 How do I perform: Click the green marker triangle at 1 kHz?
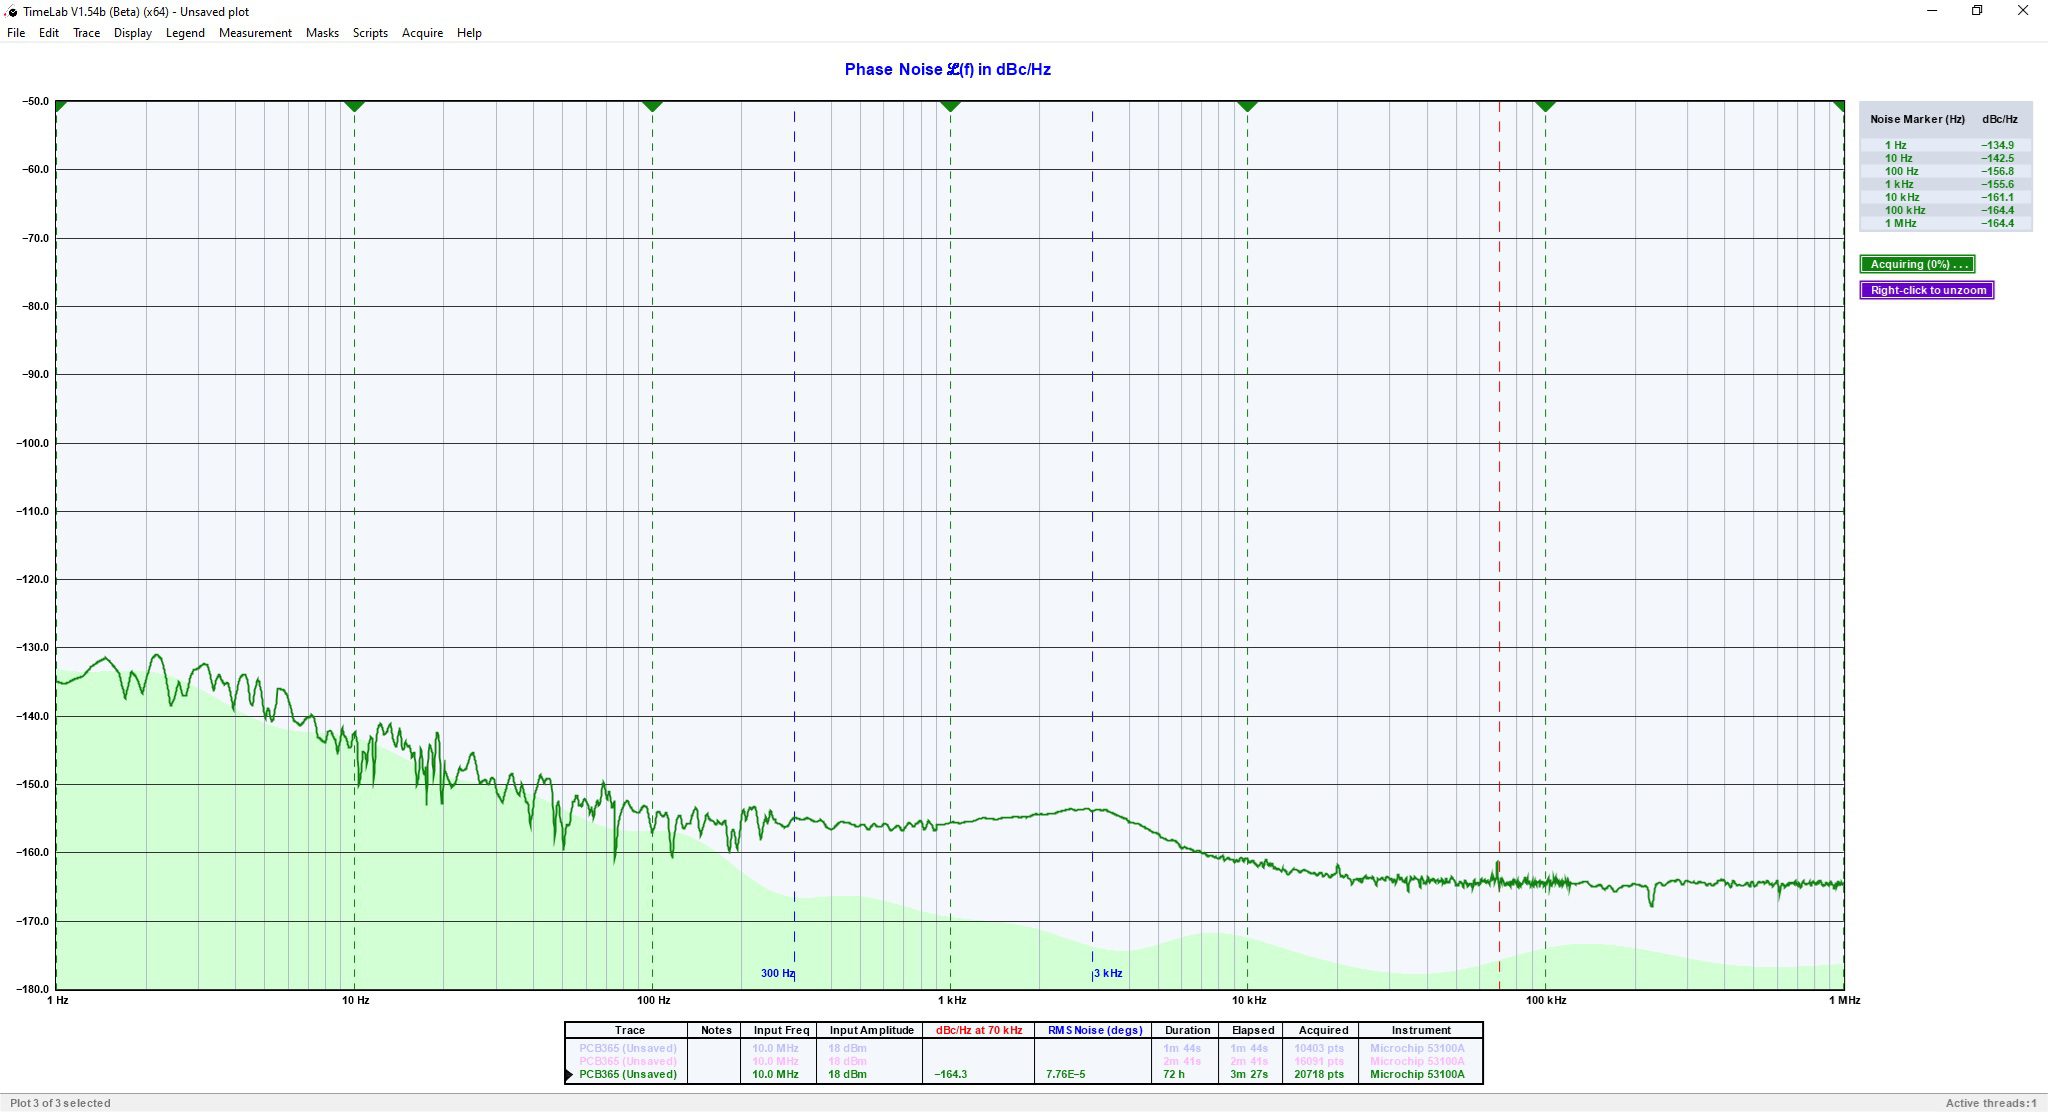pyautogui.click(x=950, y=105)
